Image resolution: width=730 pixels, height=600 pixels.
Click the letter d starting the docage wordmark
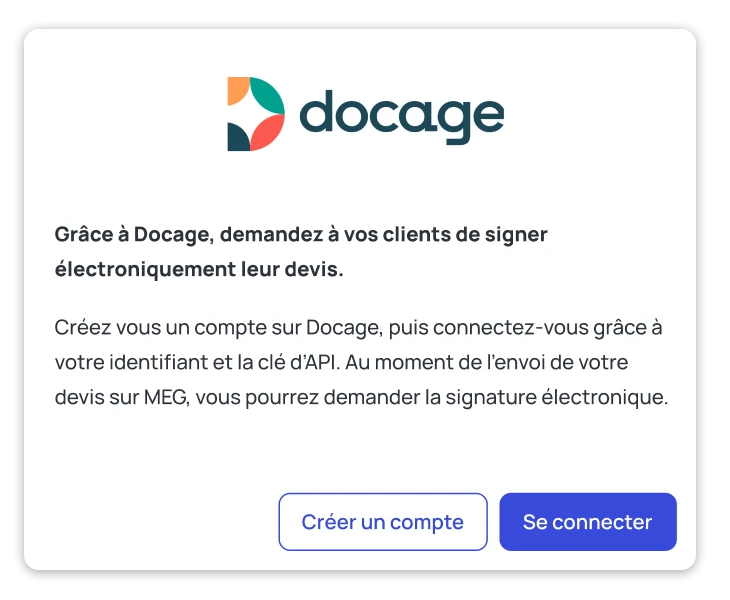click(317, 111)
